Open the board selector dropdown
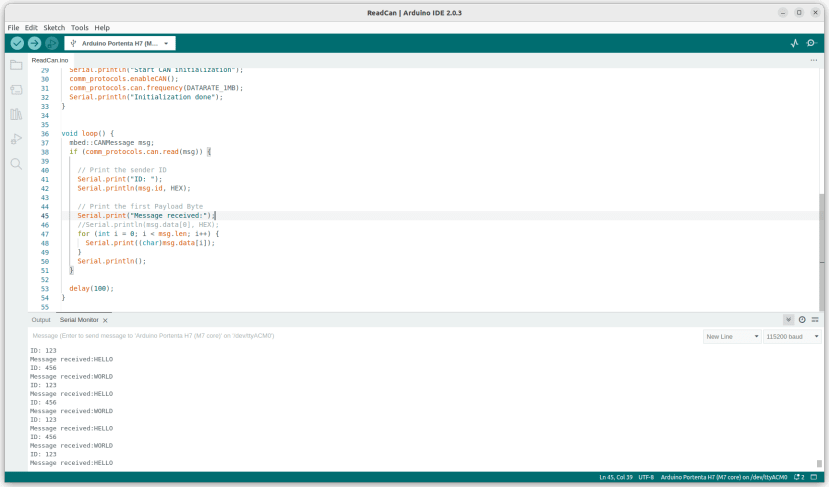The height and width of the screenshot is (487, 829). point(120,43)
